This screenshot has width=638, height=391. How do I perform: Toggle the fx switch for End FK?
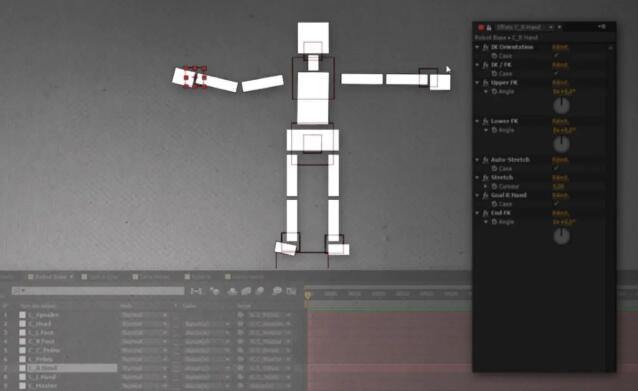coord(485,213)
